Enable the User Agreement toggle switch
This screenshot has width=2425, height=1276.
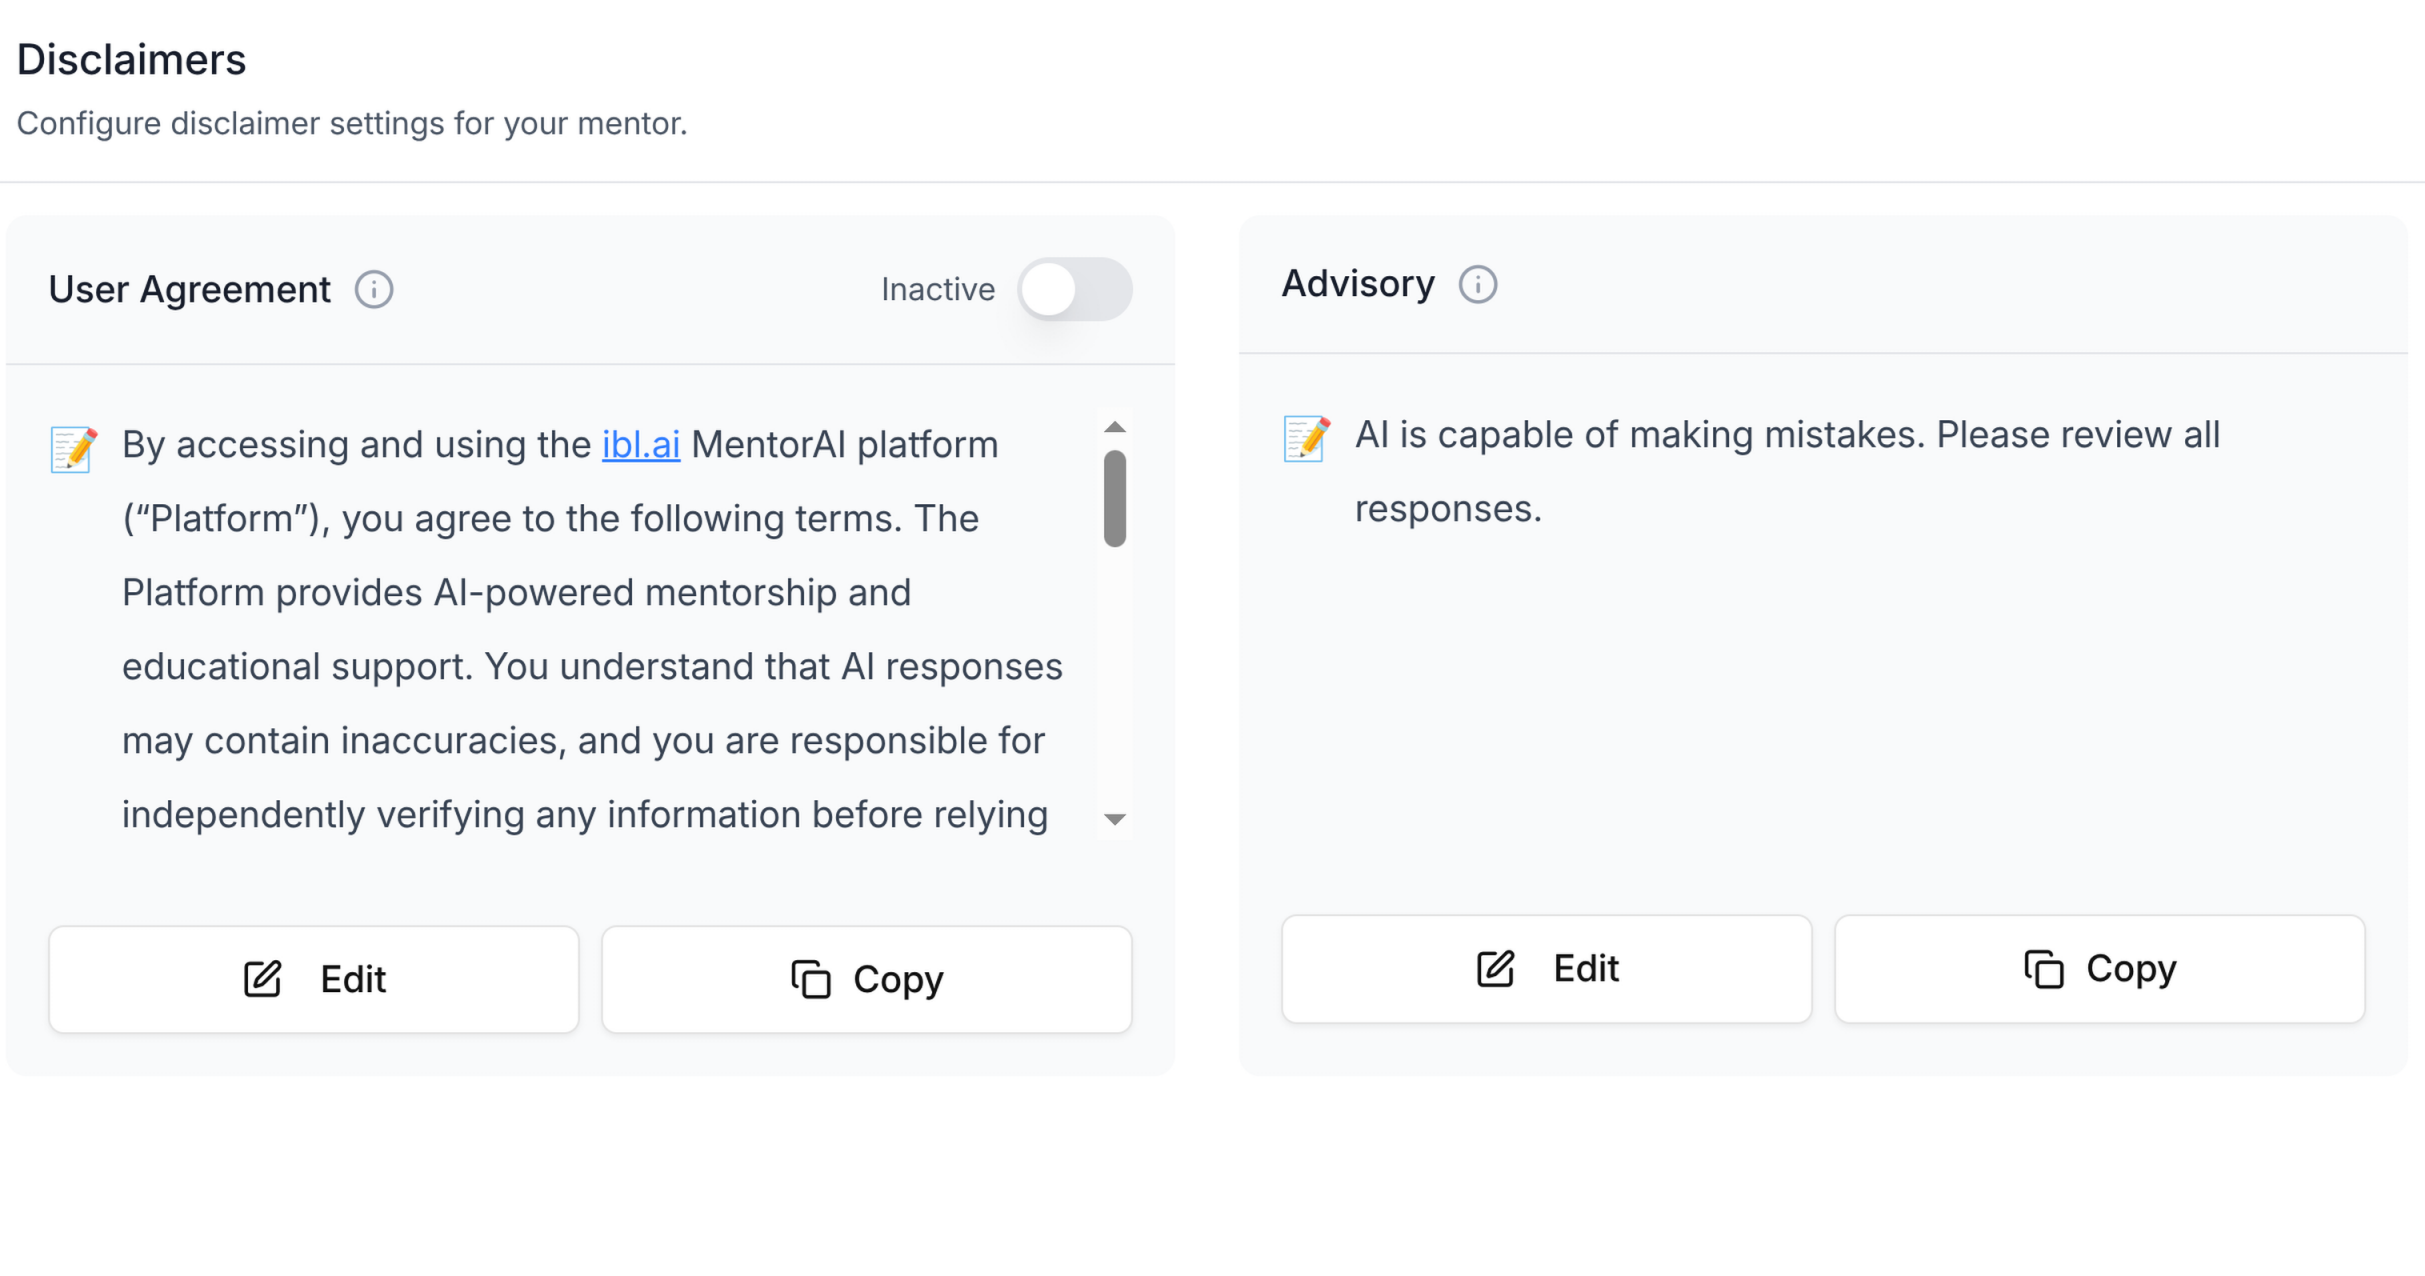(x=1075, y=290)
